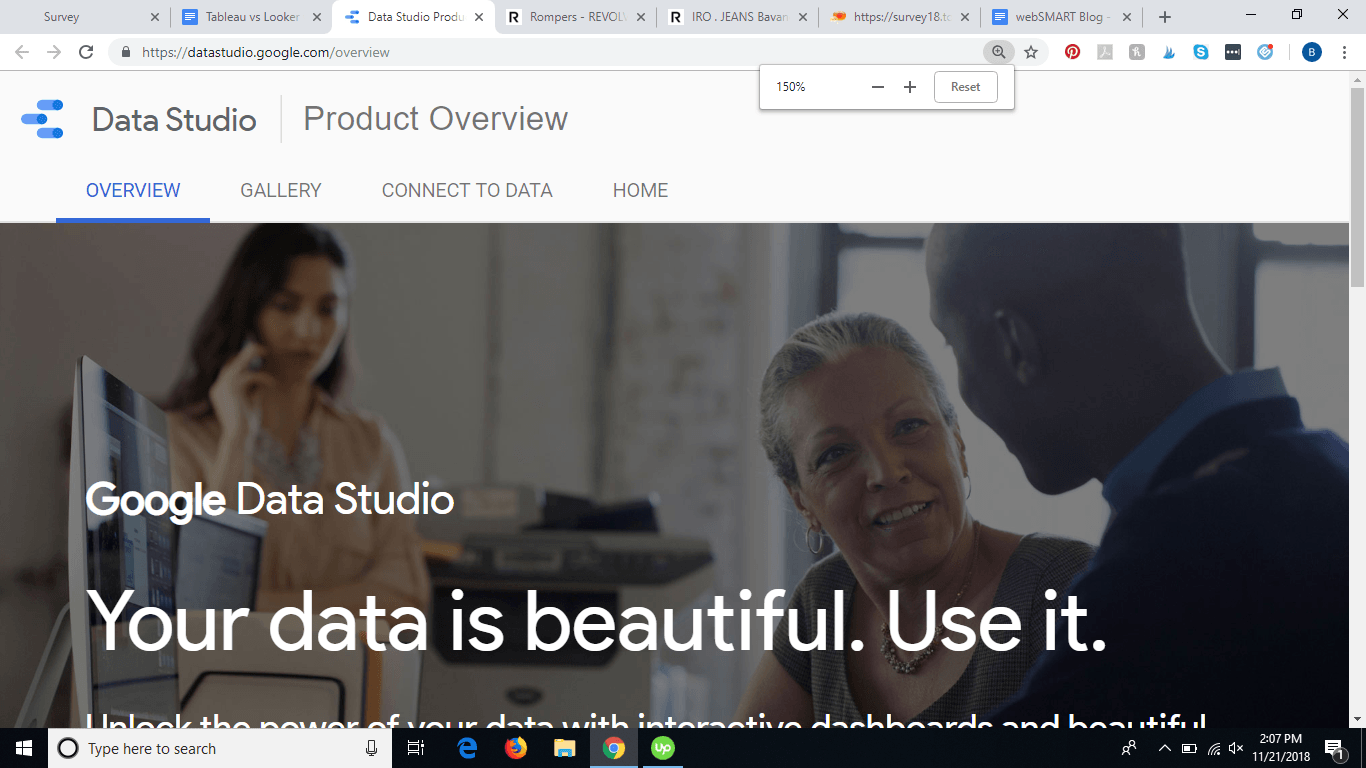Increase zoom with the plus button

tap(910, 87)
